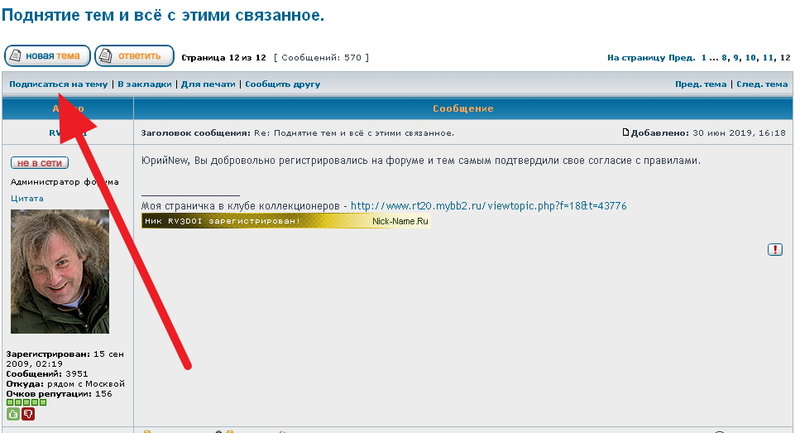The image size is (800, 433).
Task: Click the user's avatar photo
Action: (x=60, y=271)
